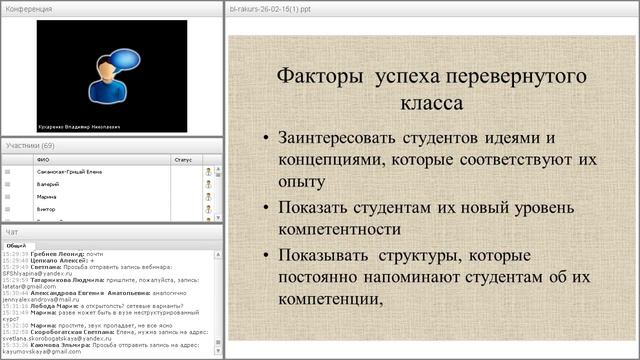This screenshot has width=640, height=360.
Task: Click email kayumovskaya@gmail.com in chat
Action: tap(42, 351)
